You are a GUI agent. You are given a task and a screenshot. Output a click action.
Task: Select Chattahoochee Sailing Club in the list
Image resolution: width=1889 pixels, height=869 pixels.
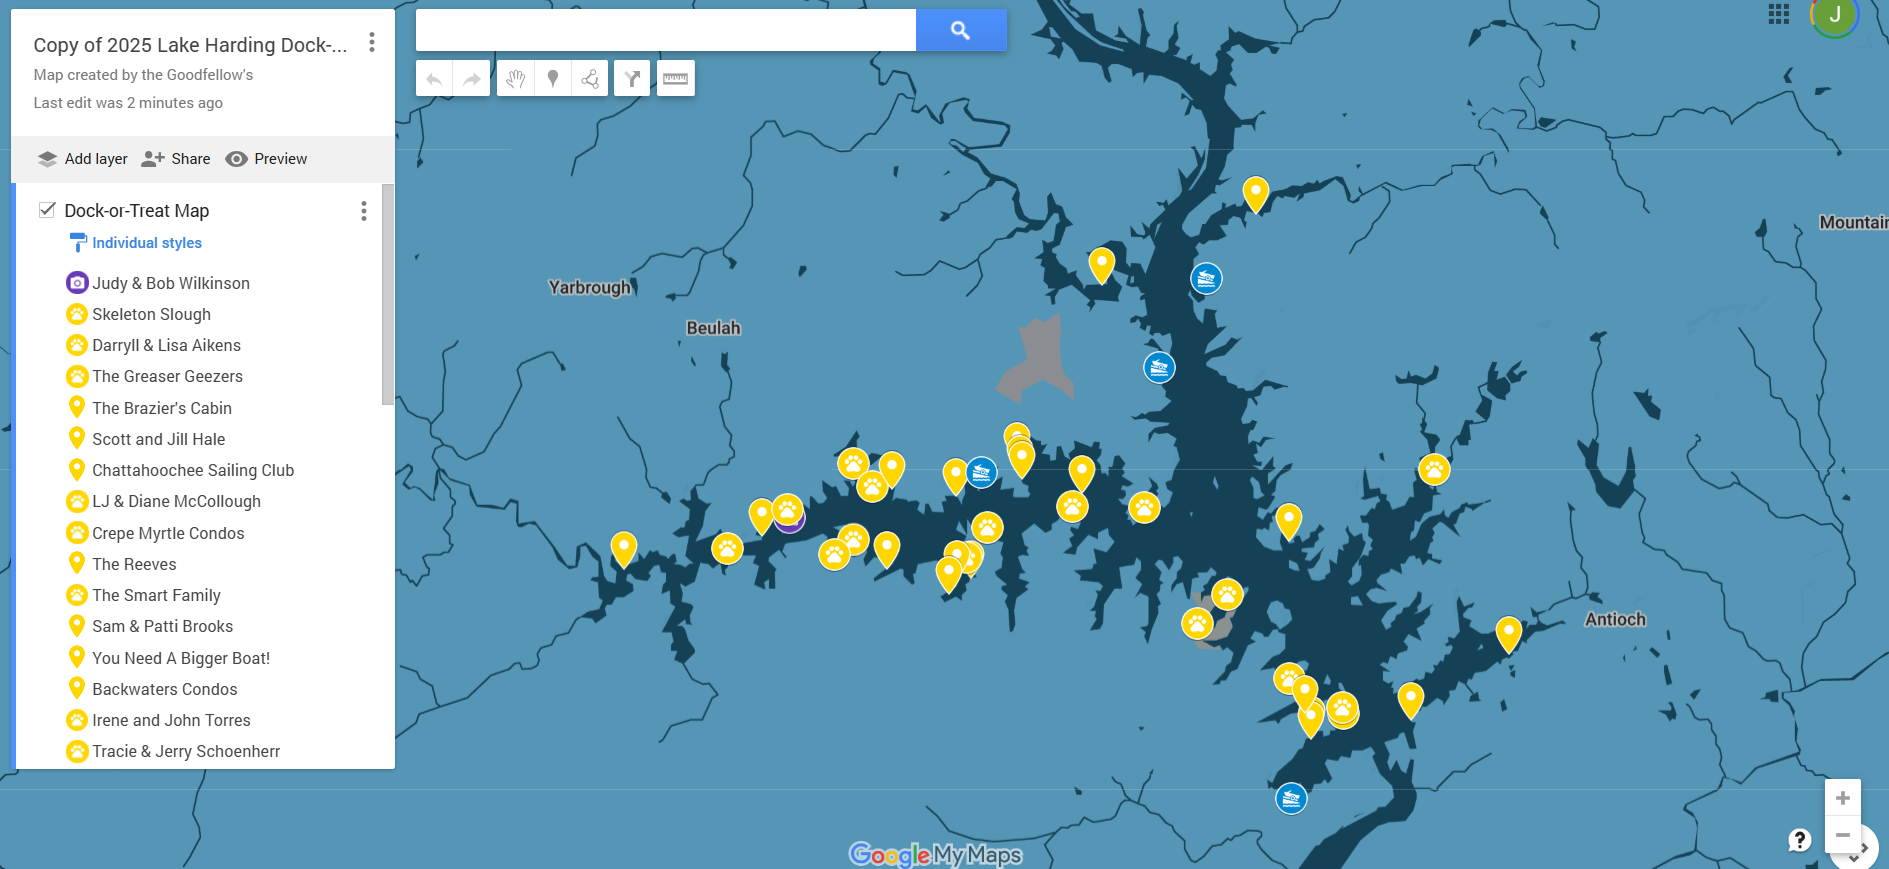pos(192,470)
